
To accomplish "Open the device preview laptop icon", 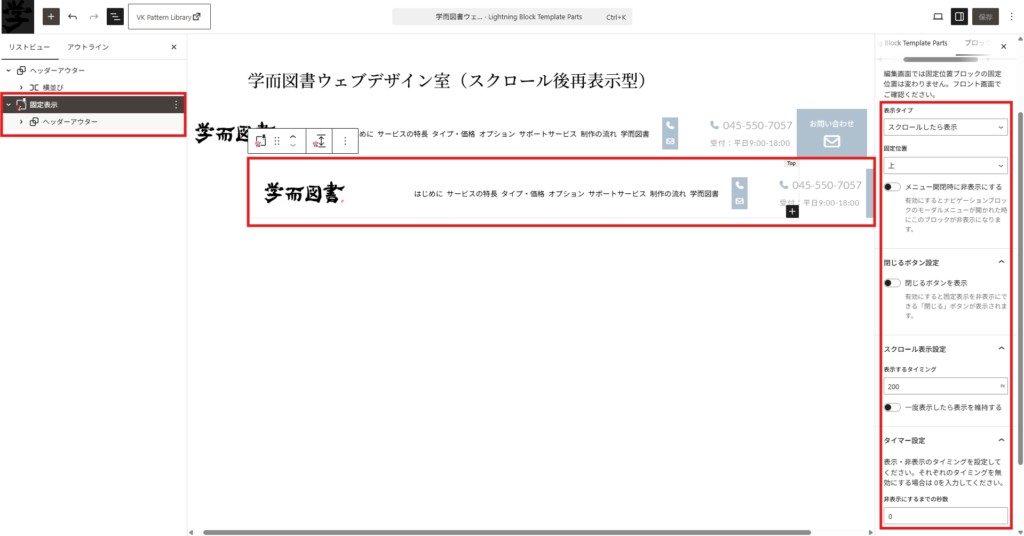I will click(937, 17).
